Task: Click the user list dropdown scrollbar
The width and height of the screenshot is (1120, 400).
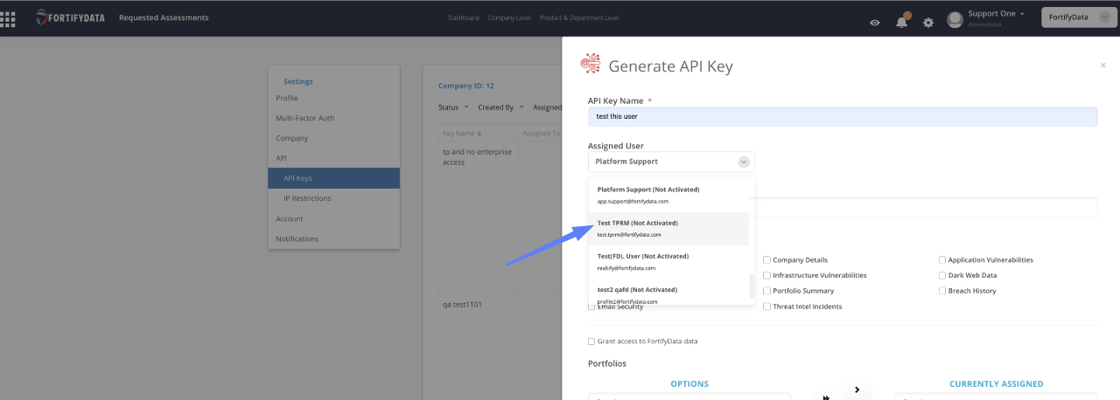Action: tap(750, 286)
